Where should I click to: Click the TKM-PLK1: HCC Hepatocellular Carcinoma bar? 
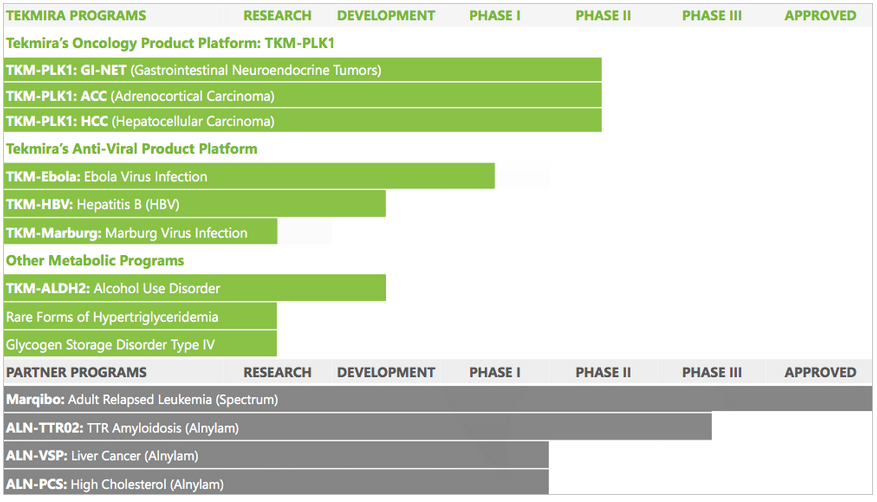pos(303,121)
